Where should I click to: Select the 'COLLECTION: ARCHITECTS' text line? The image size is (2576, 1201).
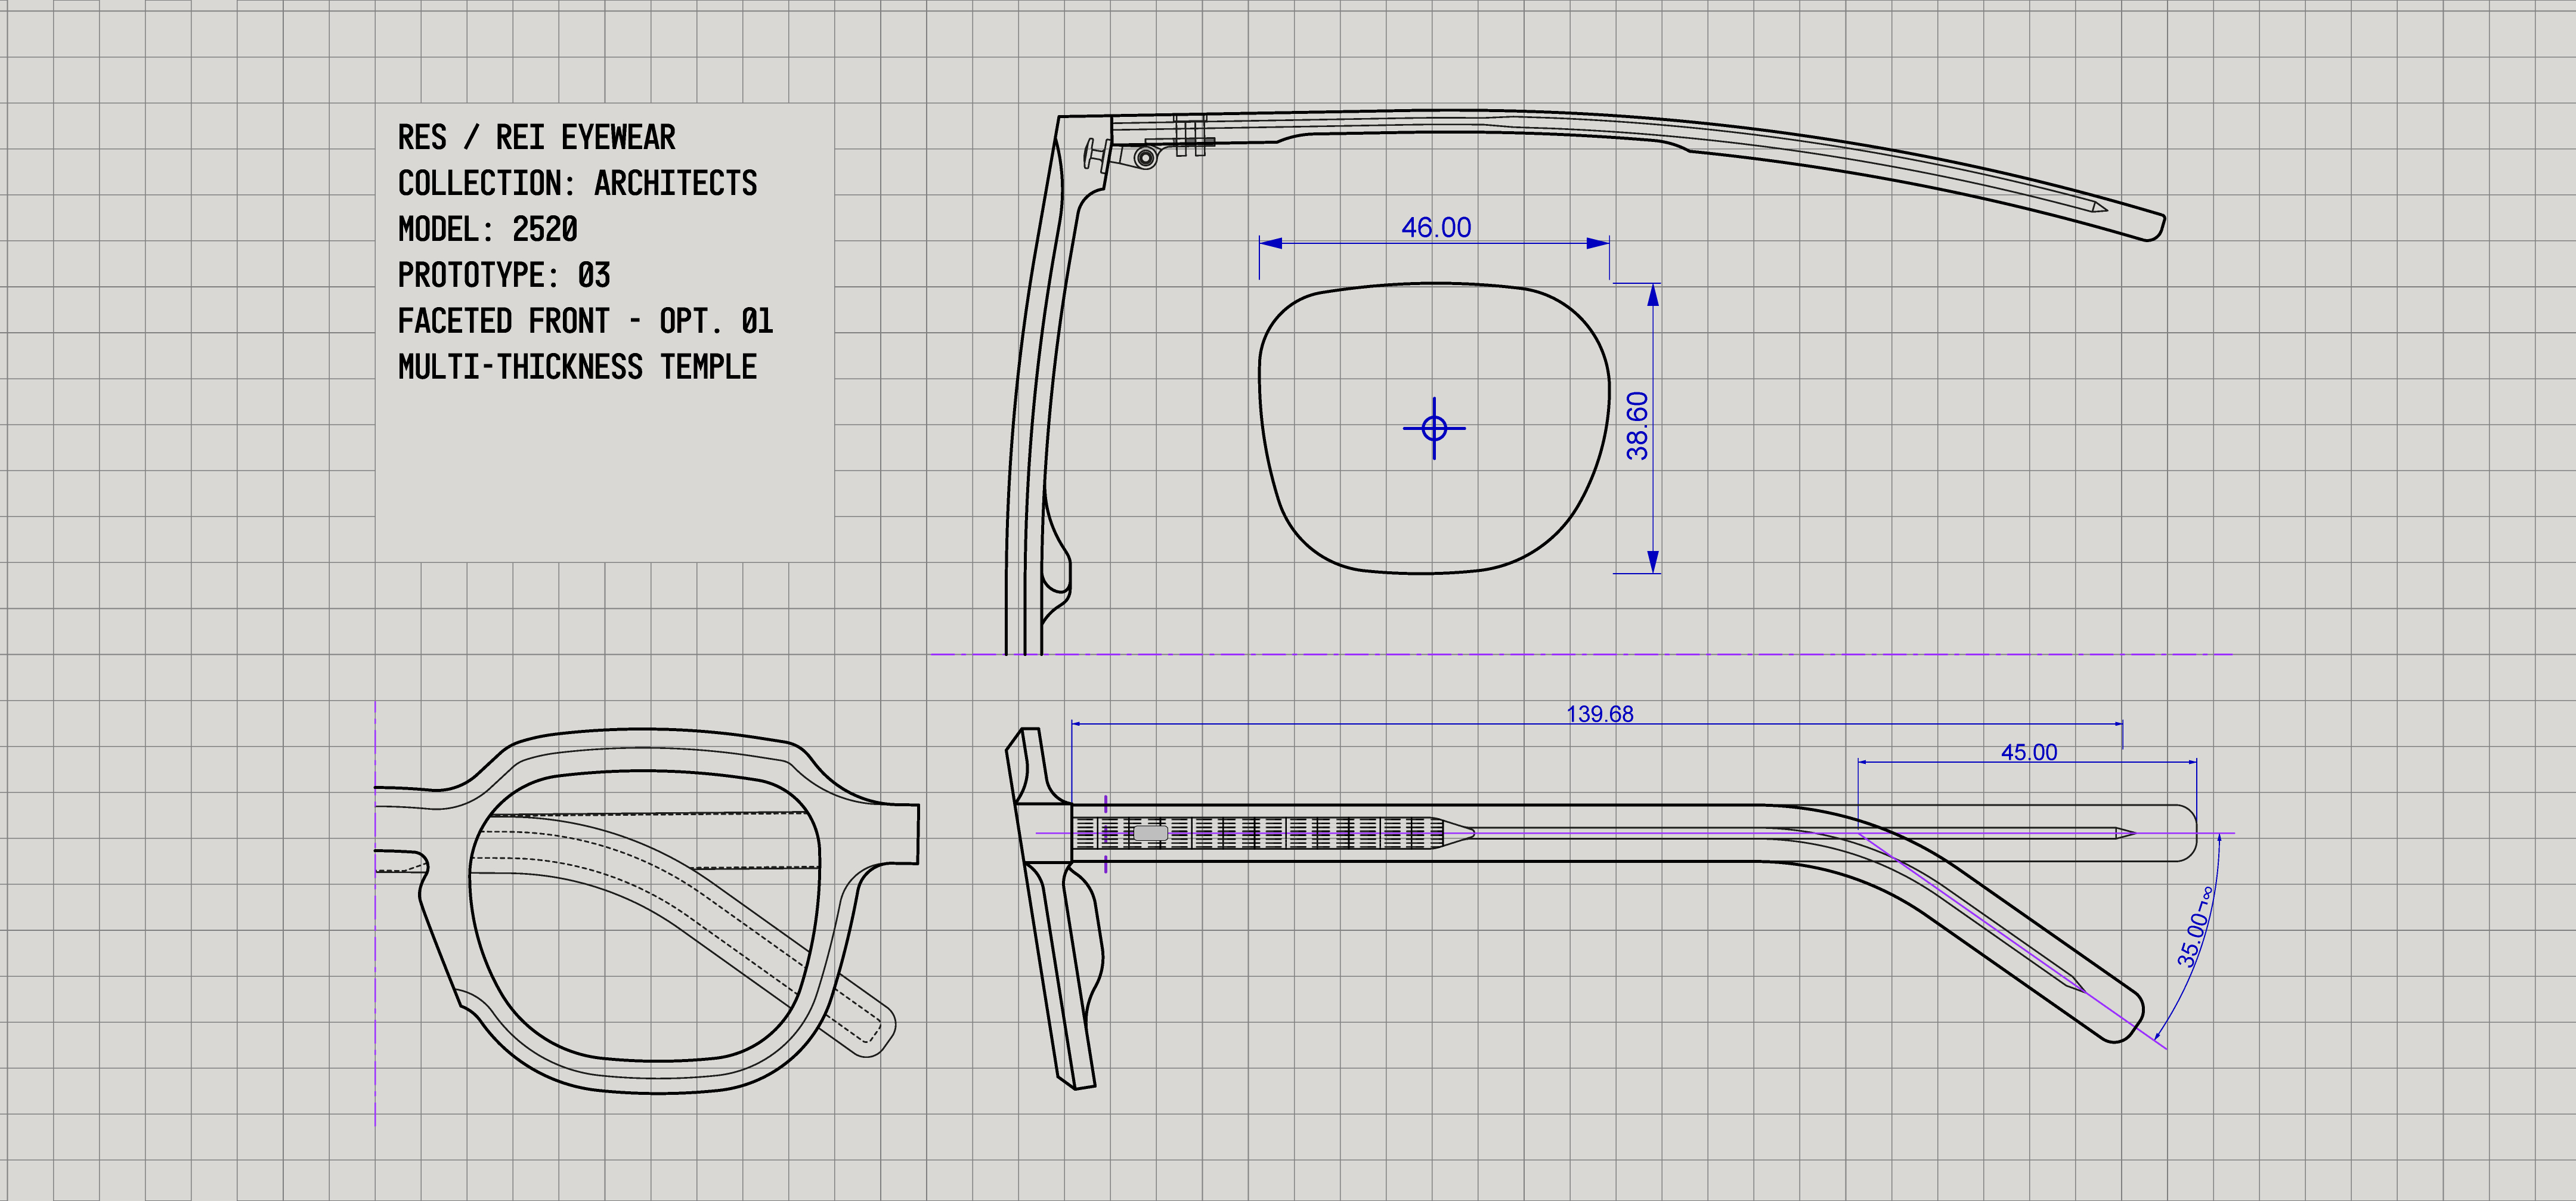(577, 183)
